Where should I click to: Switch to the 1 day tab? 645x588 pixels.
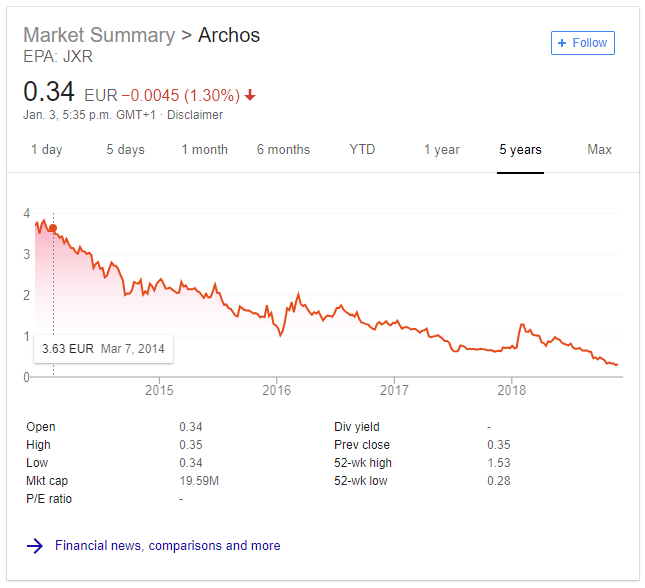click(x=46, y=150)
